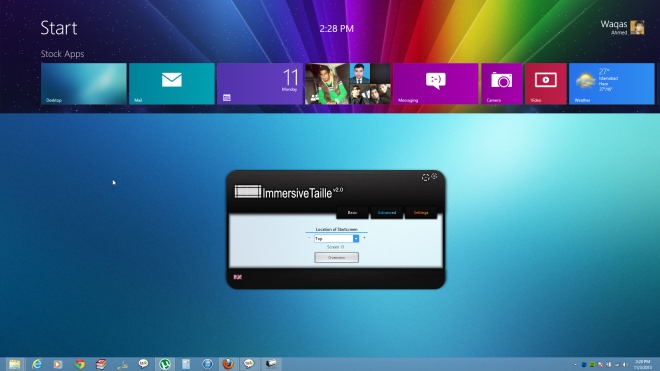Click the Start heading text
660x371 pixels.
click(x=59, y=28)
